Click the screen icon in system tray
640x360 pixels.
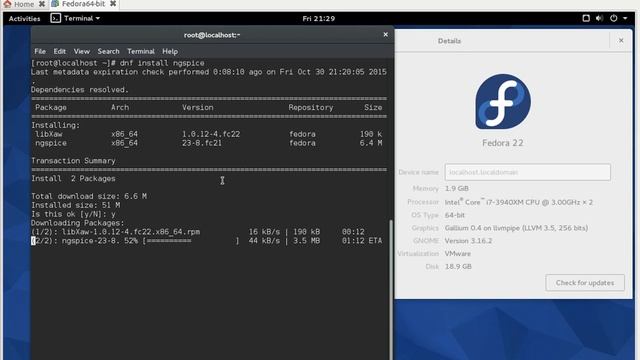[586, 18]
